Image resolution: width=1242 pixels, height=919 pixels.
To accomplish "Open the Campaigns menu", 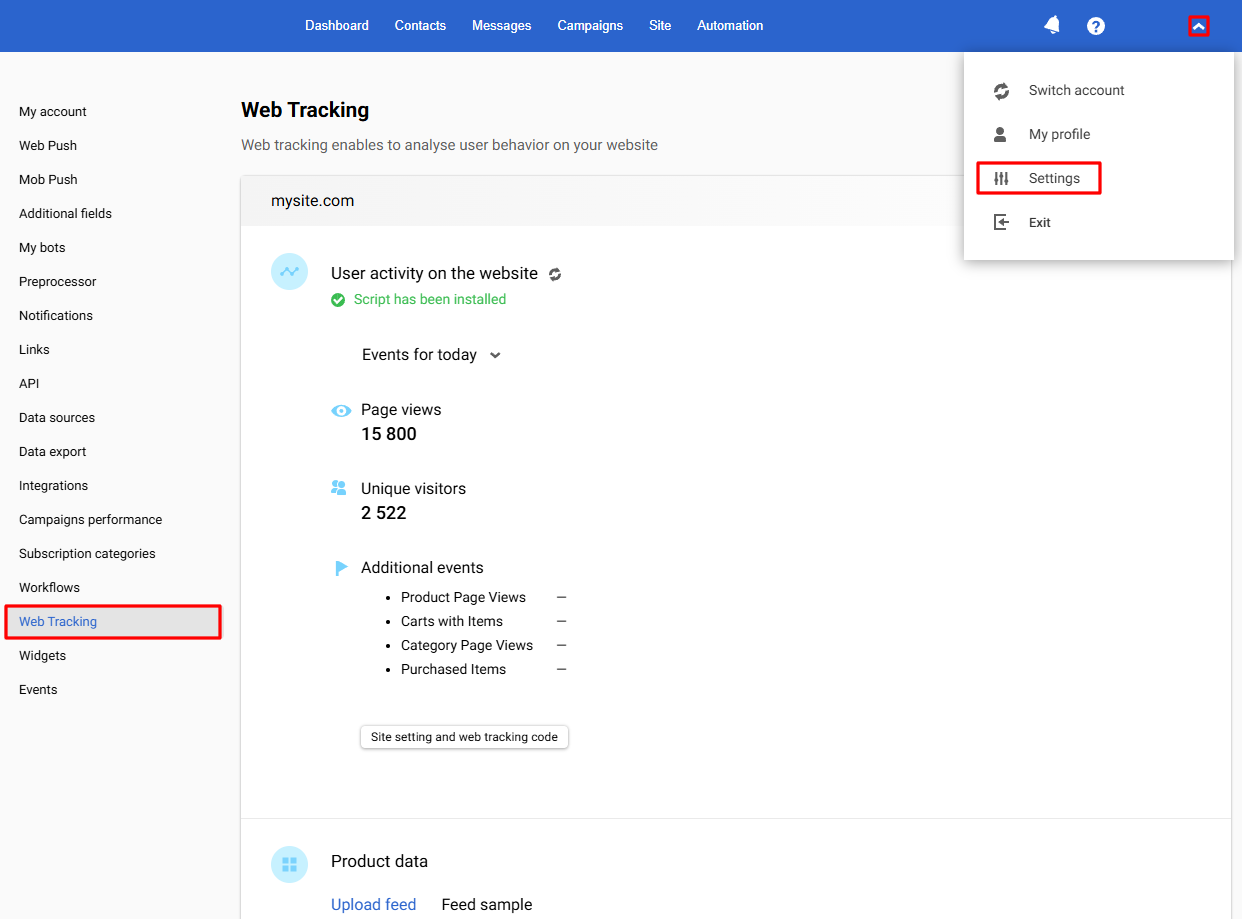I will pos(590,26).
